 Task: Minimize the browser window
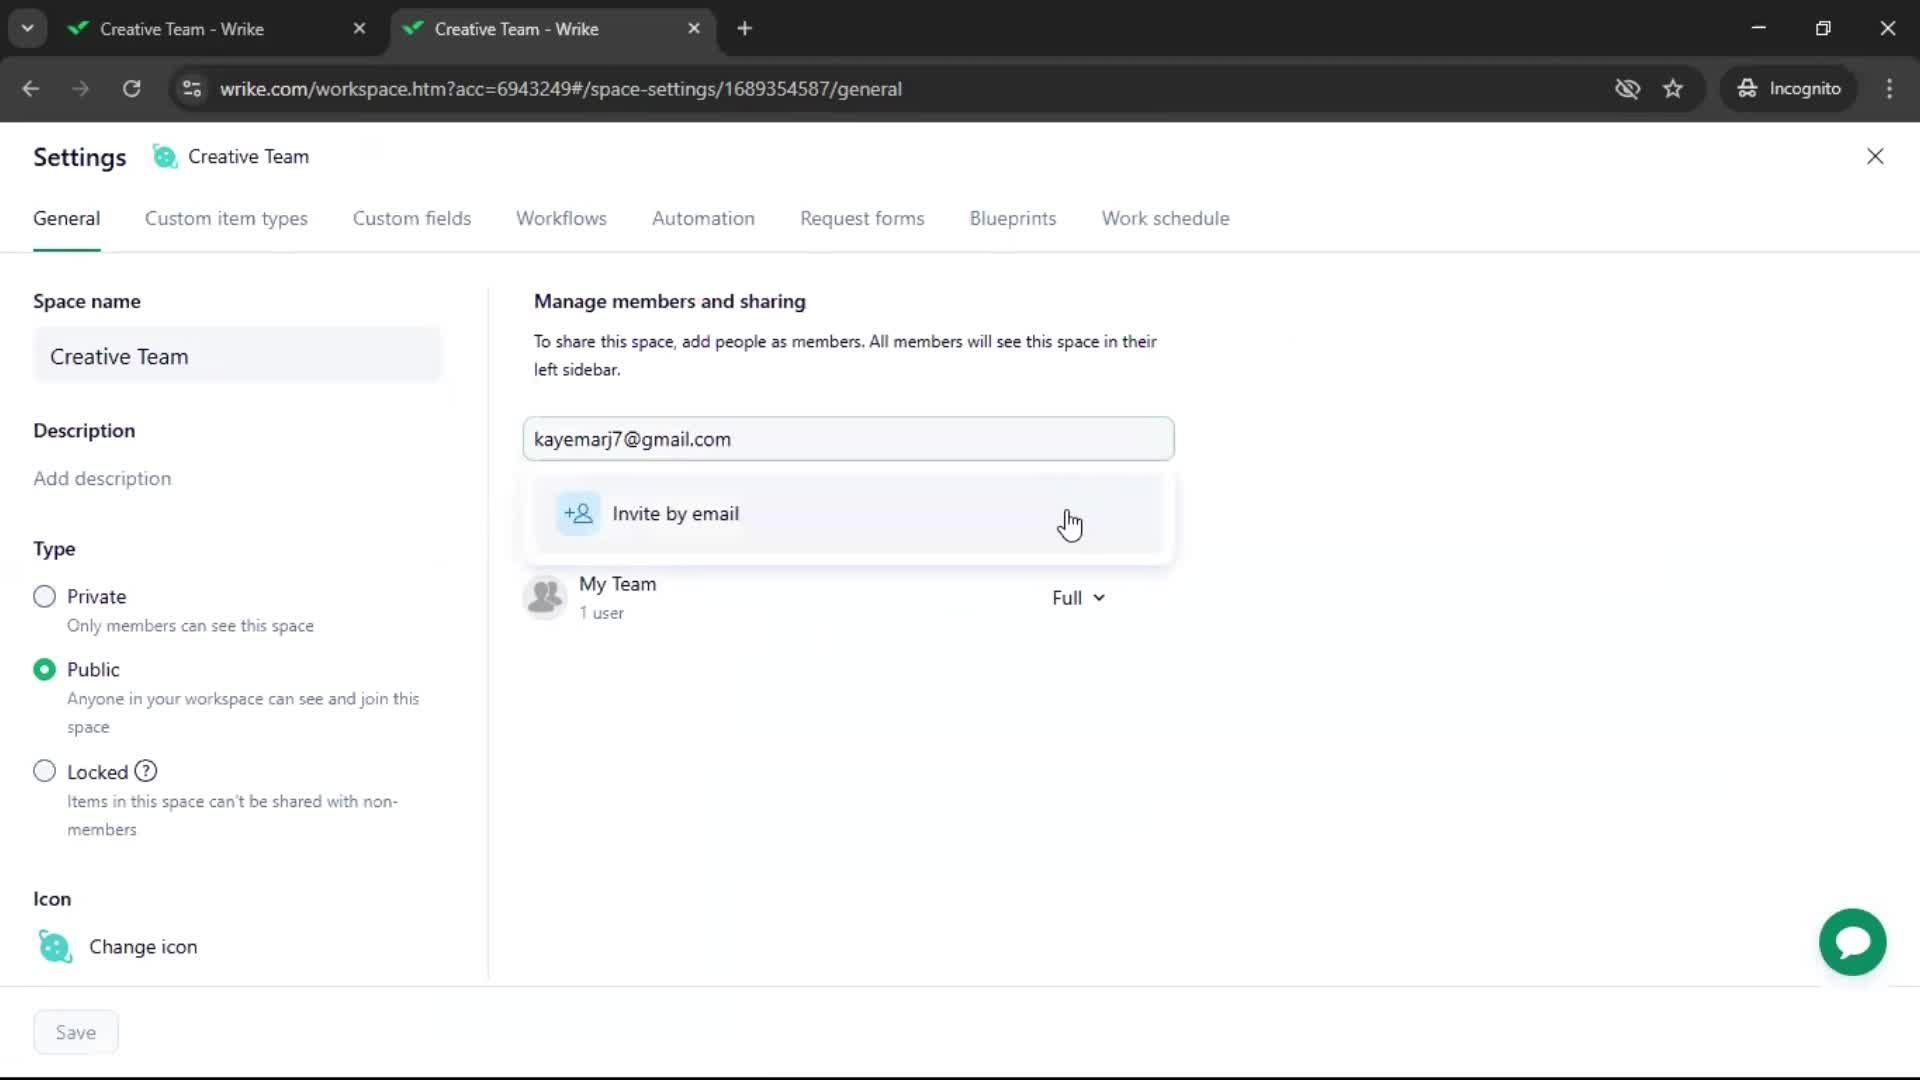pyautogui.click(x=1758, y=29)
